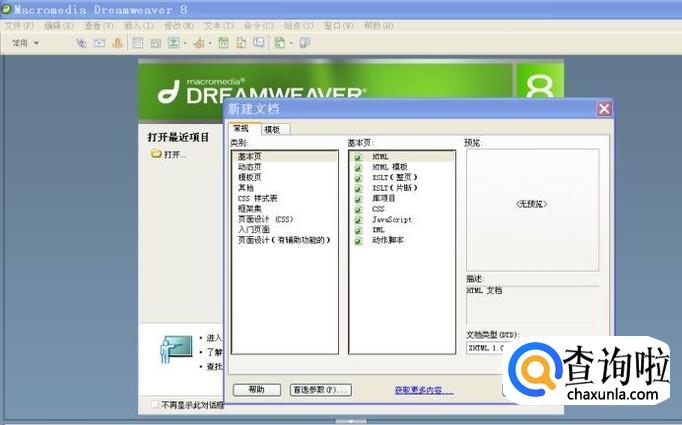Open the 站点(S) menu
The height and width of the screenshot is (425, 682).
pos(298,26)
